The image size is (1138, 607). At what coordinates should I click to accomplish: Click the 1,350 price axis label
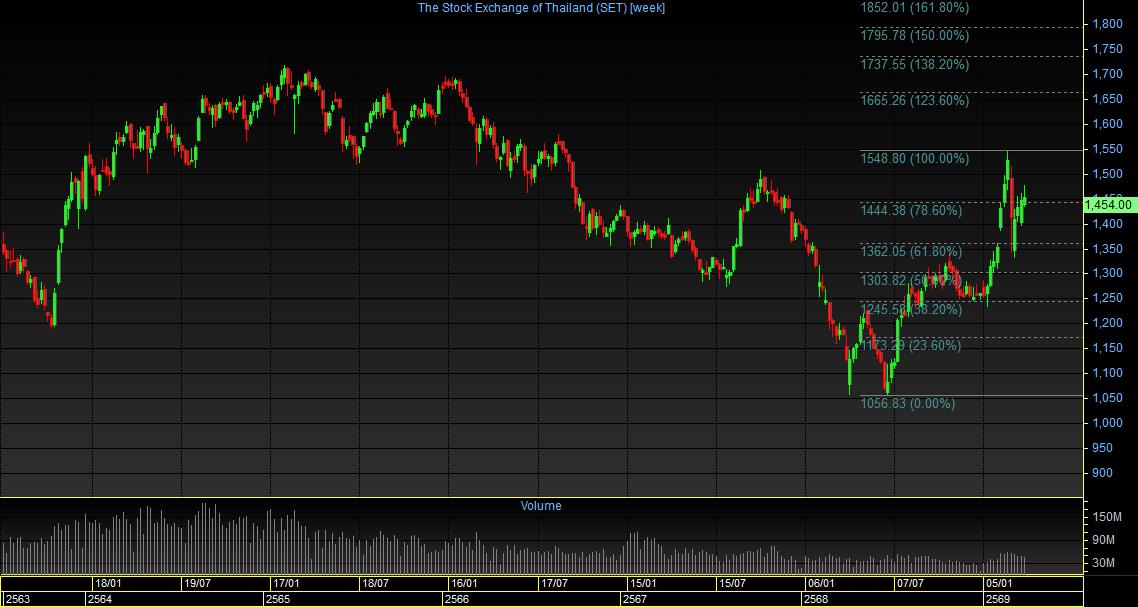[1108, 249]
